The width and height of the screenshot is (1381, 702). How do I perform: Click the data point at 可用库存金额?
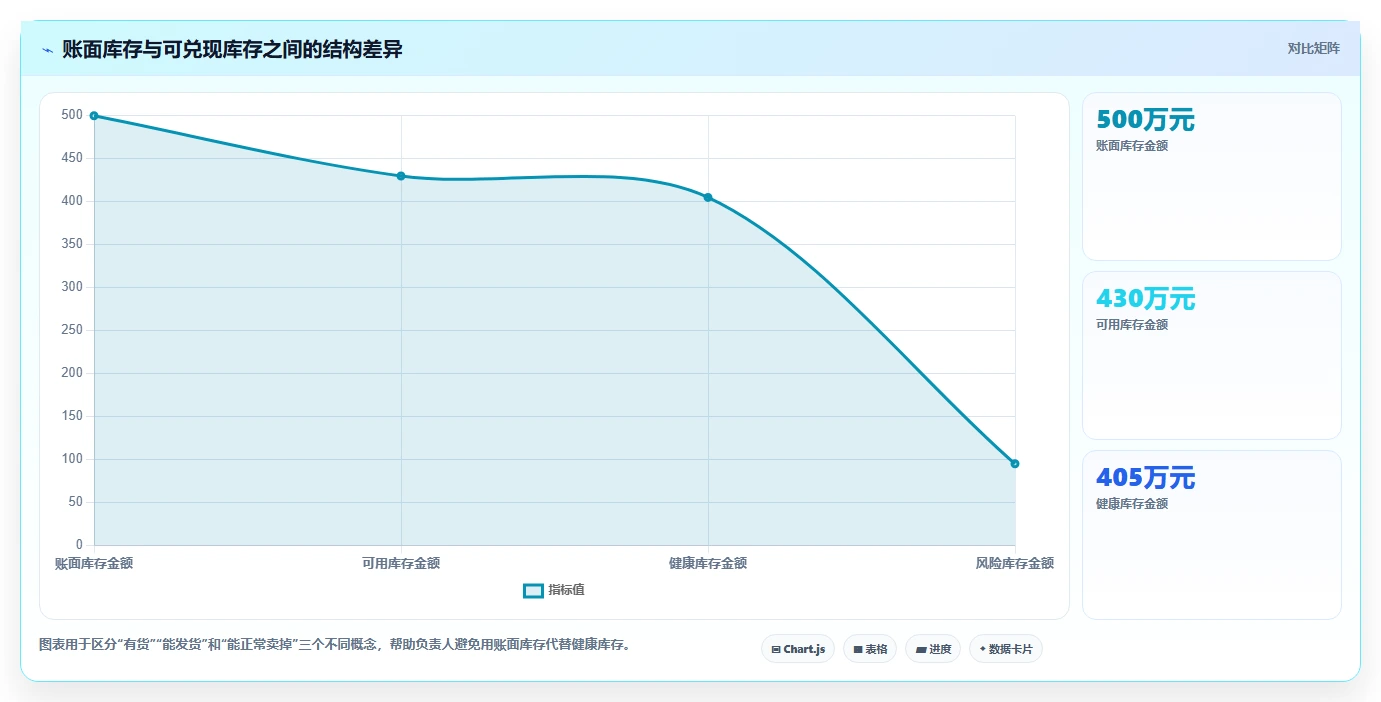tap(401, 176)
